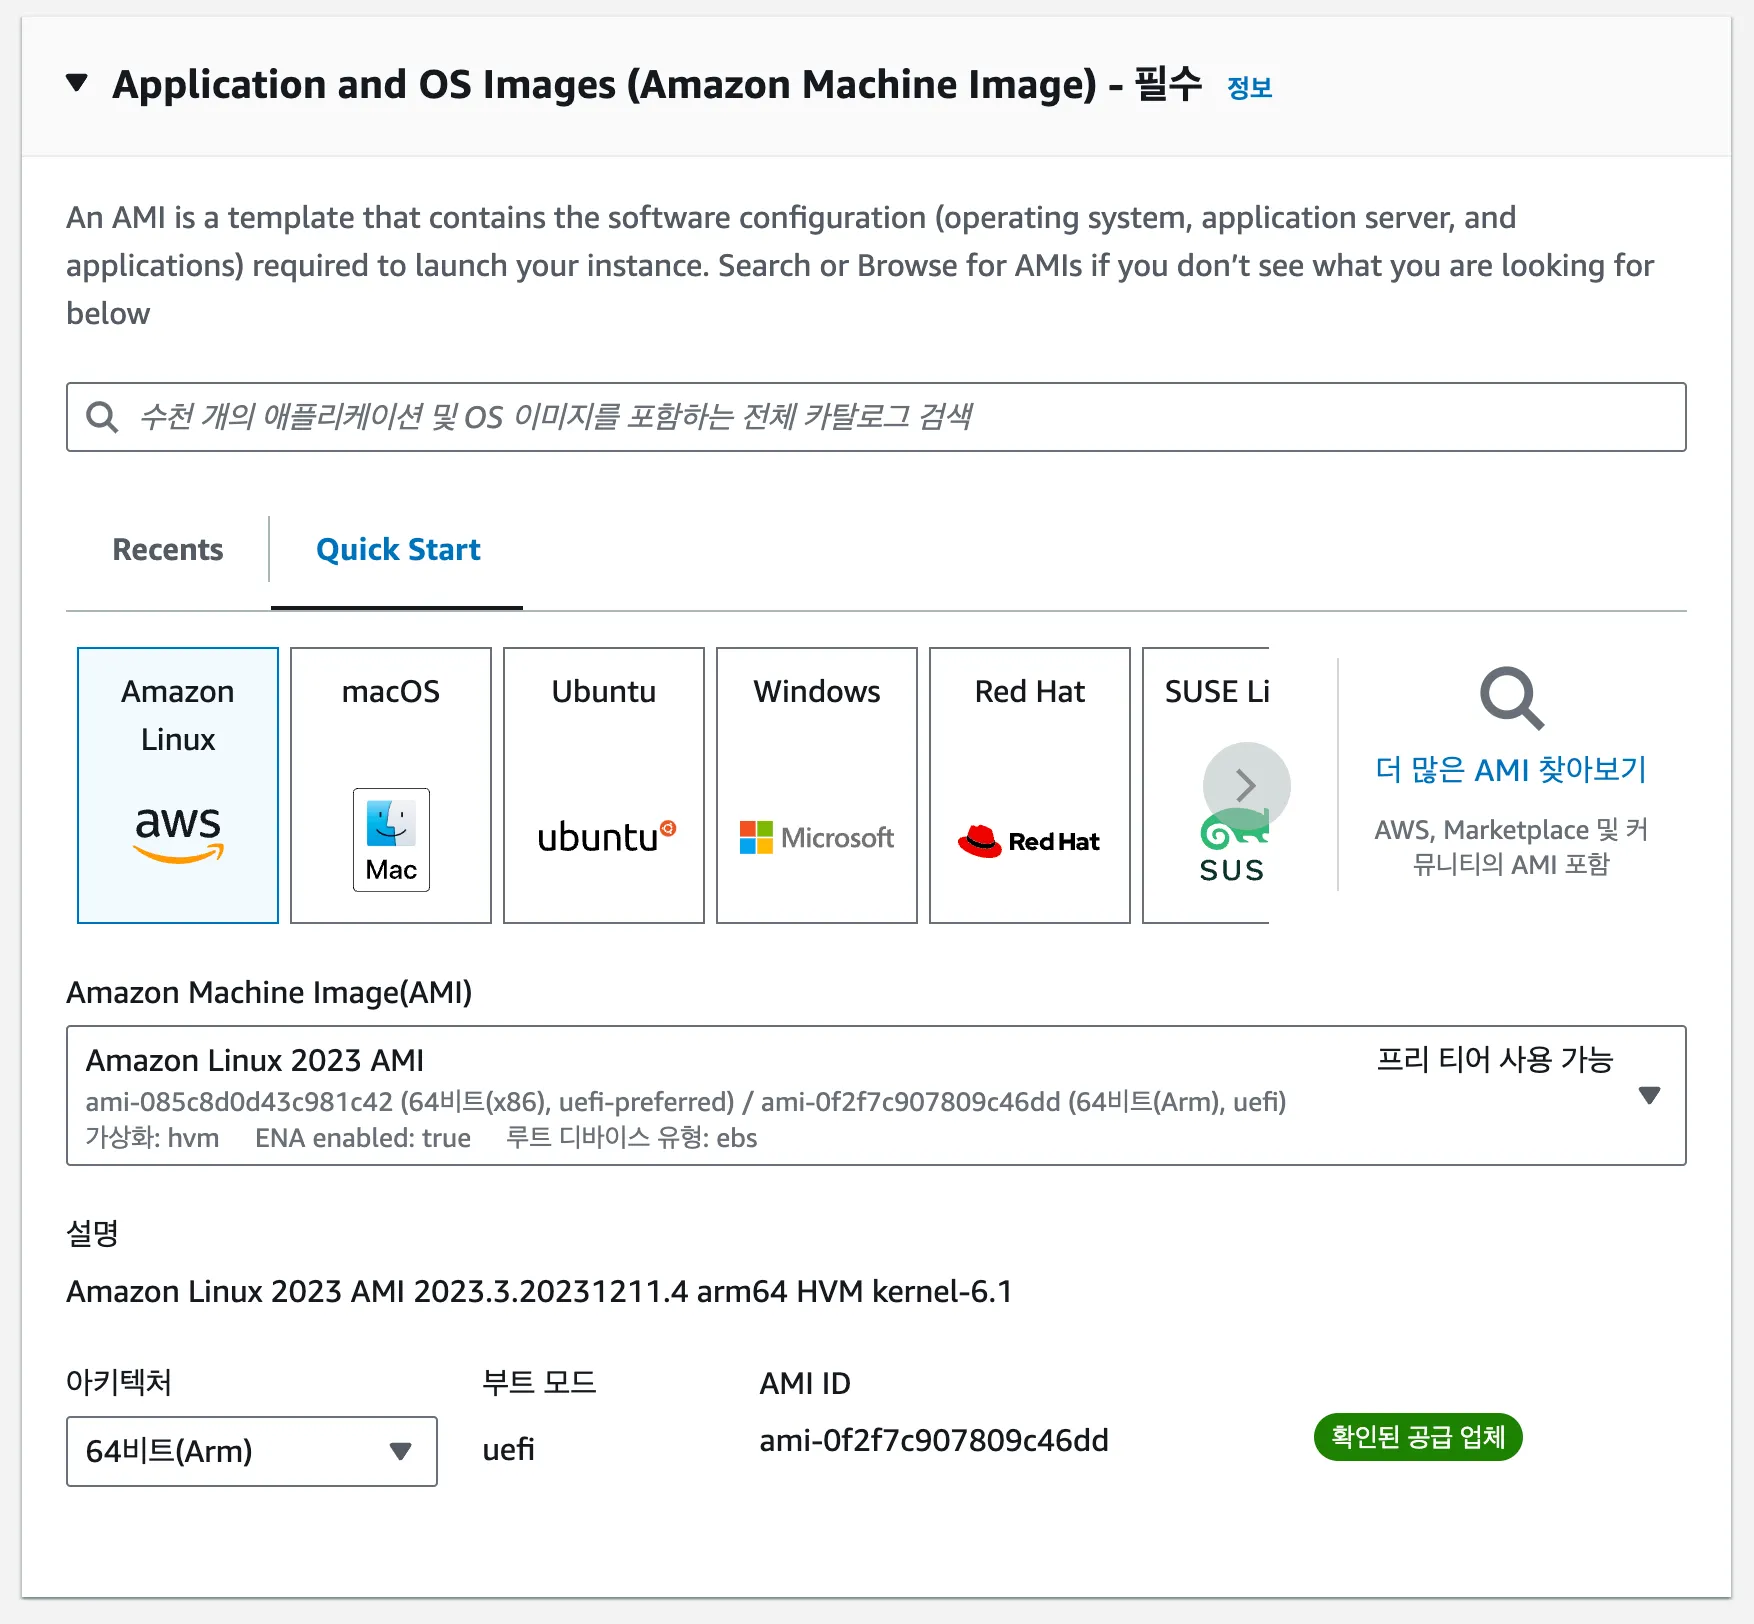This screenshot has width=1754, height=1624.
Task: Click the AMI description paragraph starting 'An AMI is a template'
Action: click(860, 266)
